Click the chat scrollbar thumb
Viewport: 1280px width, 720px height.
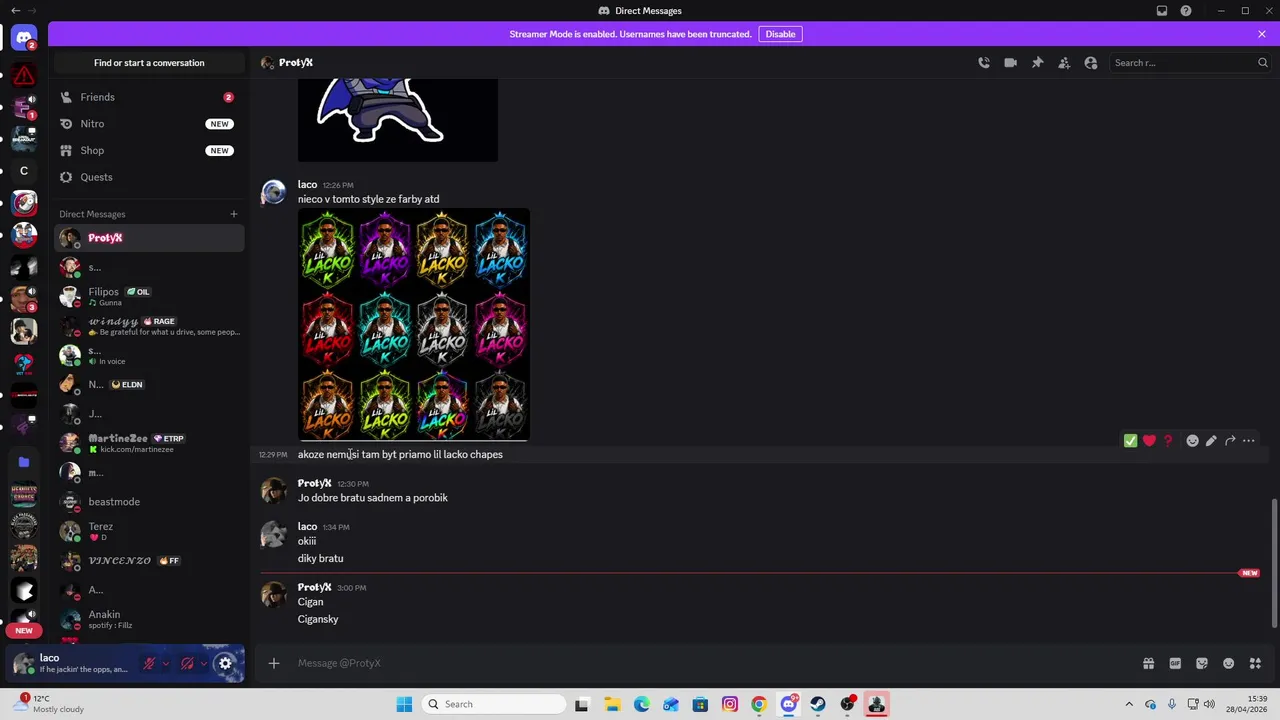[x=1274, y=563]
